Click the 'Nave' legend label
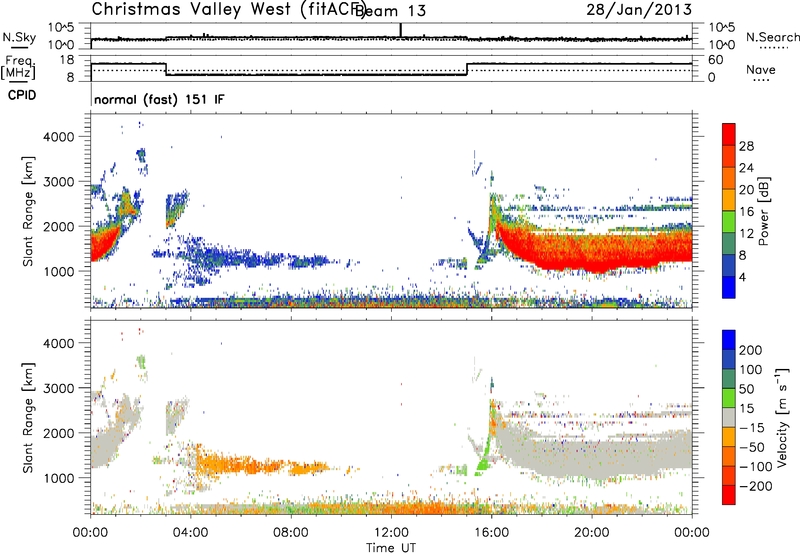This screenshot has height=554, width=800. [x=761, y=69]
